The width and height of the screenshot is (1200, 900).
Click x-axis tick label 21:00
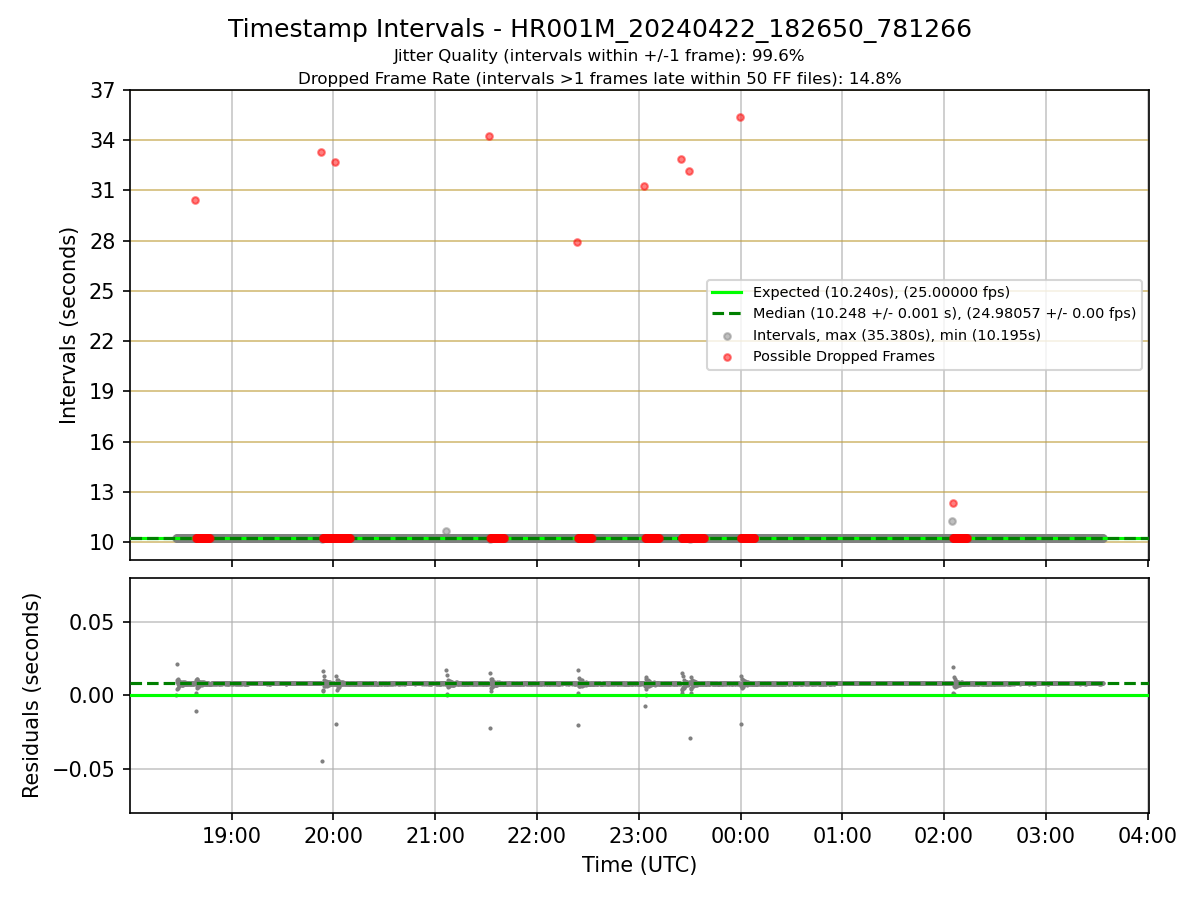435,834
